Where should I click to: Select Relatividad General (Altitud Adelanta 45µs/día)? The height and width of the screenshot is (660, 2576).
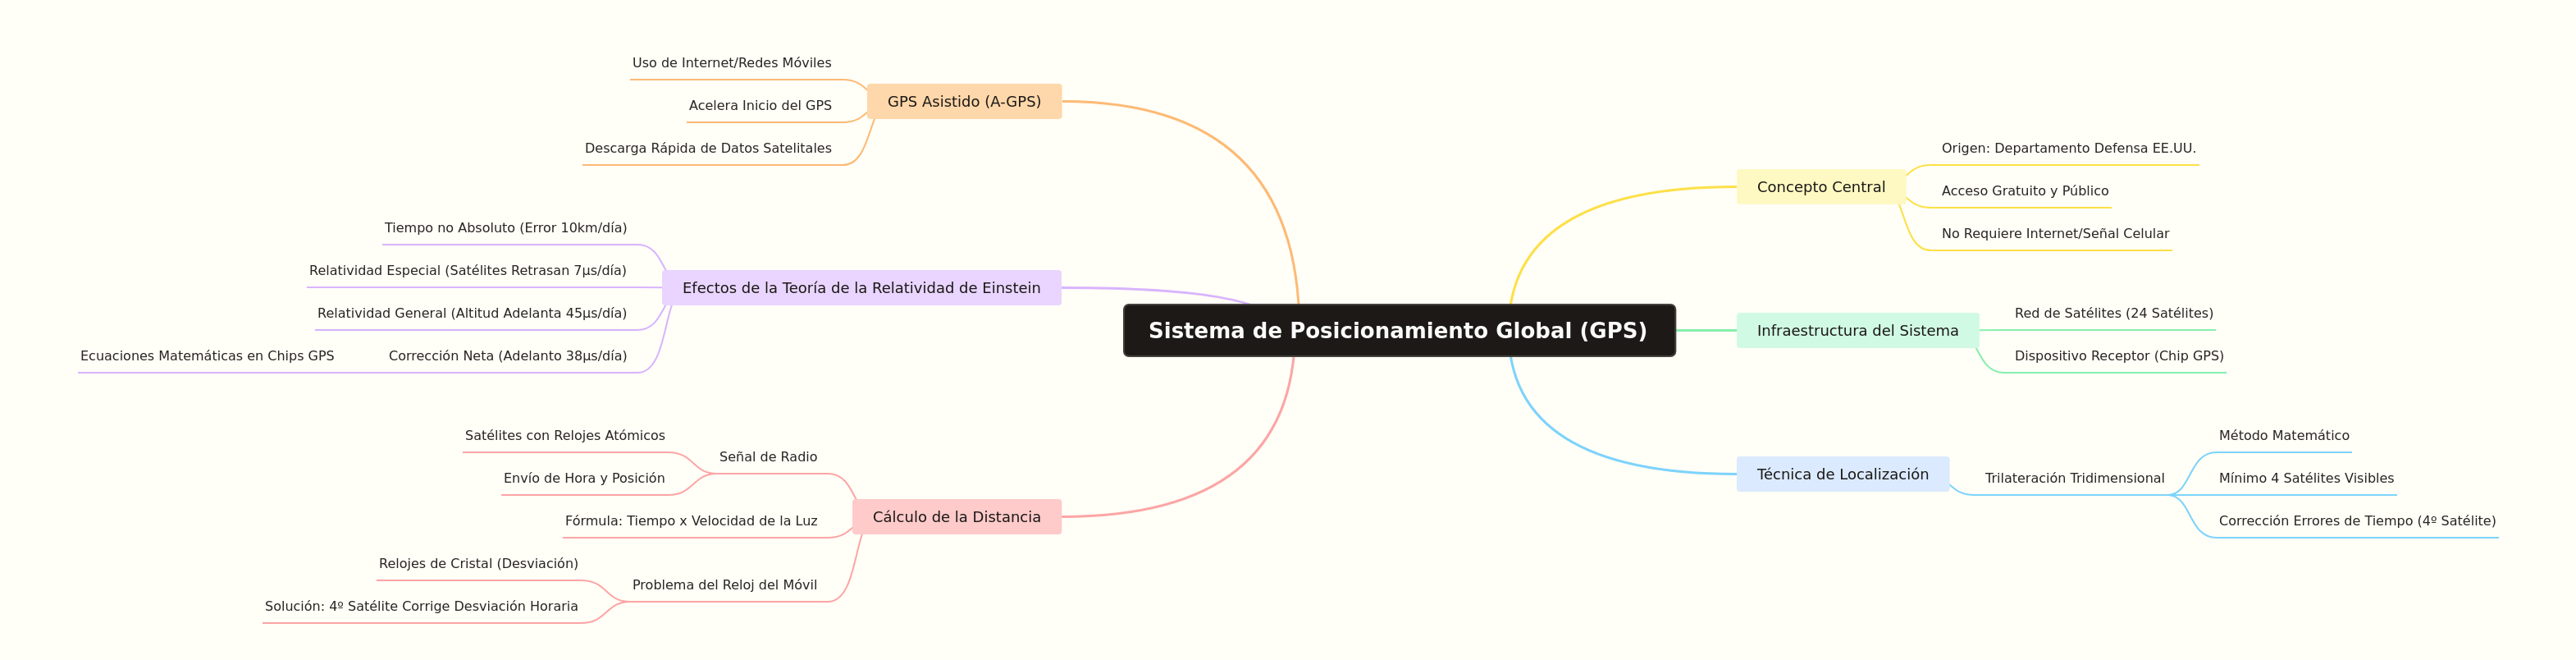tap(472, 313)
